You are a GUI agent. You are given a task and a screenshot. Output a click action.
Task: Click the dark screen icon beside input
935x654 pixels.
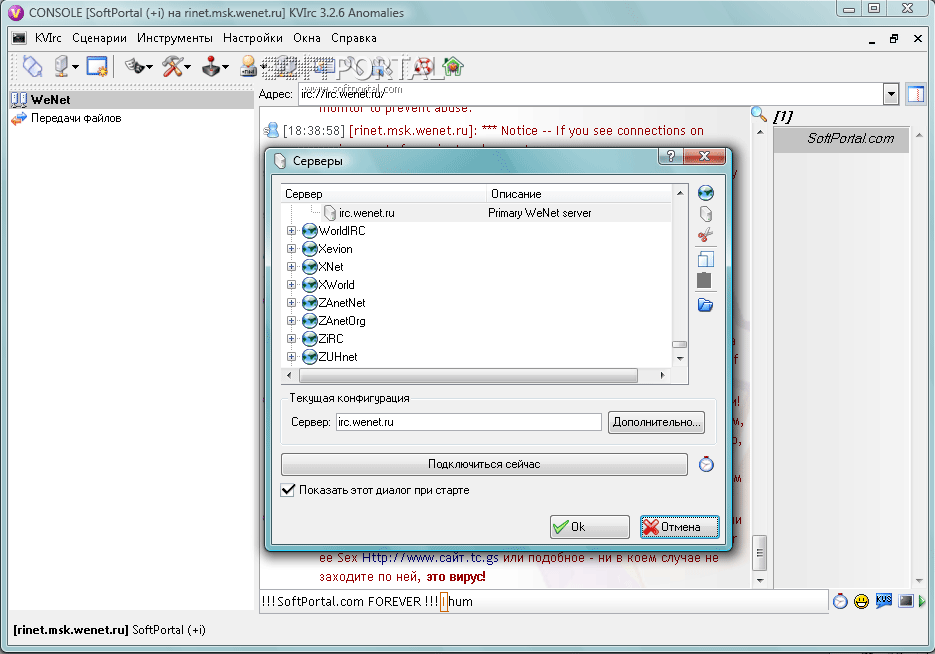click(906, 601)
